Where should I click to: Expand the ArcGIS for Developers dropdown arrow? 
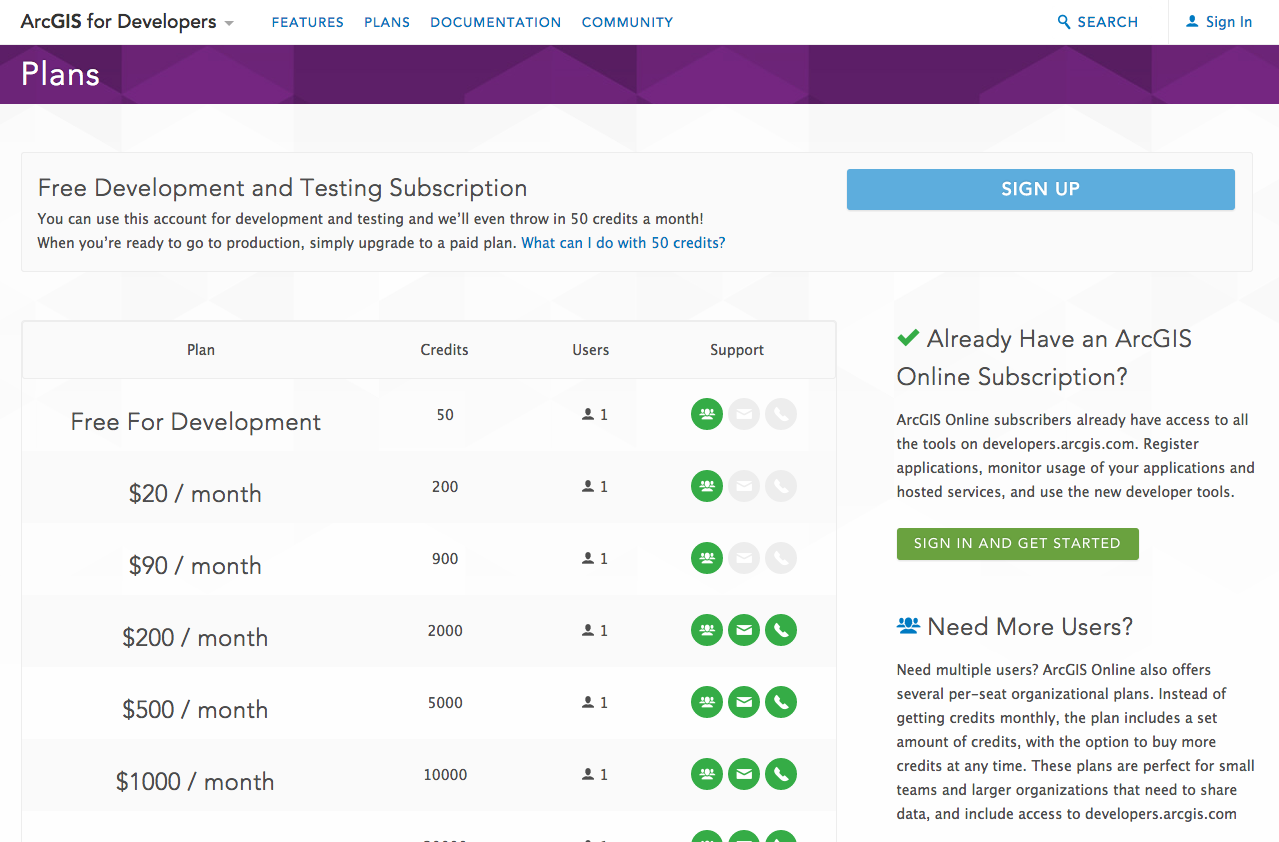[229, 23]
